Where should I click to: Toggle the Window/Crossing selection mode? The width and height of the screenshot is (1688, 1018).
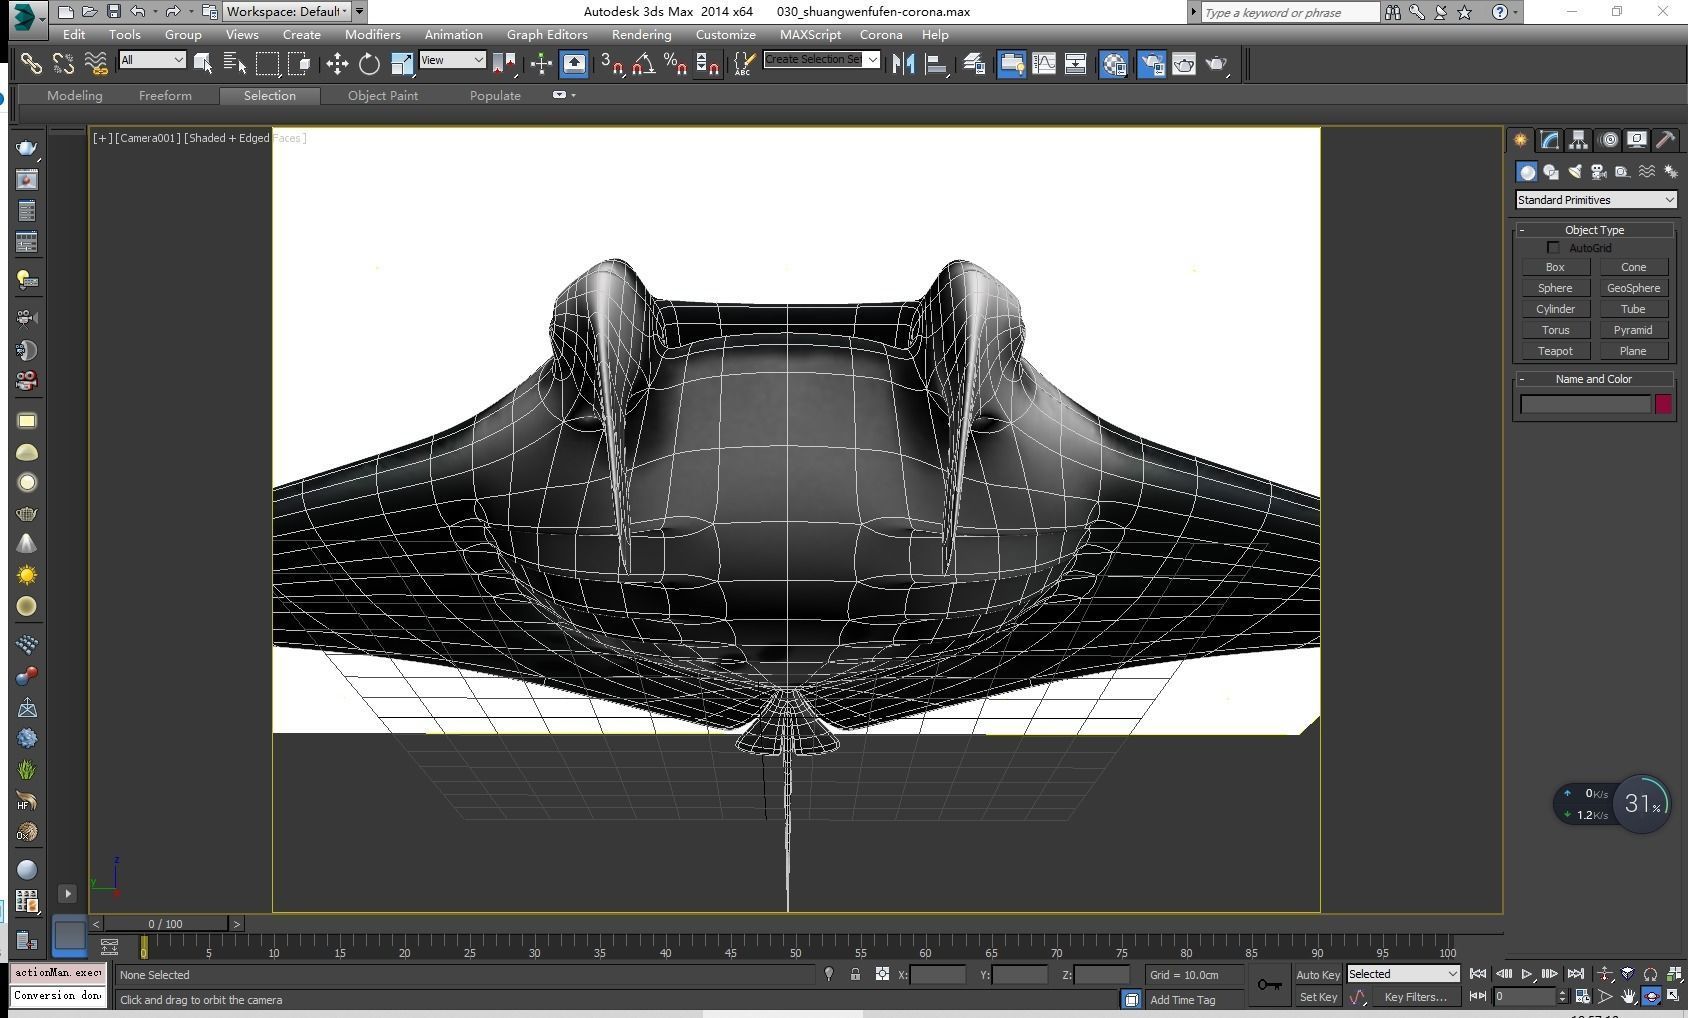299,64
